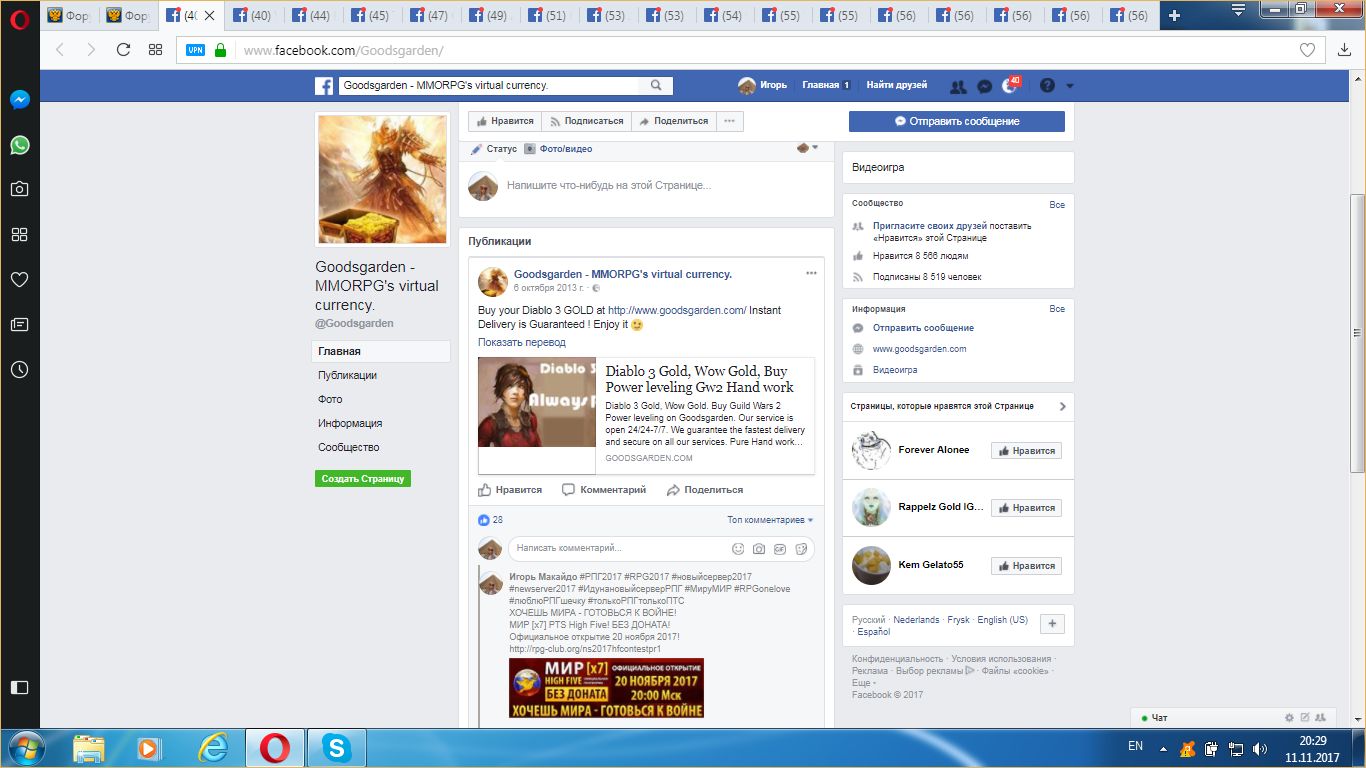Click Поделиться button on page toolbar

pyautogui.click(x=673, y=121)
